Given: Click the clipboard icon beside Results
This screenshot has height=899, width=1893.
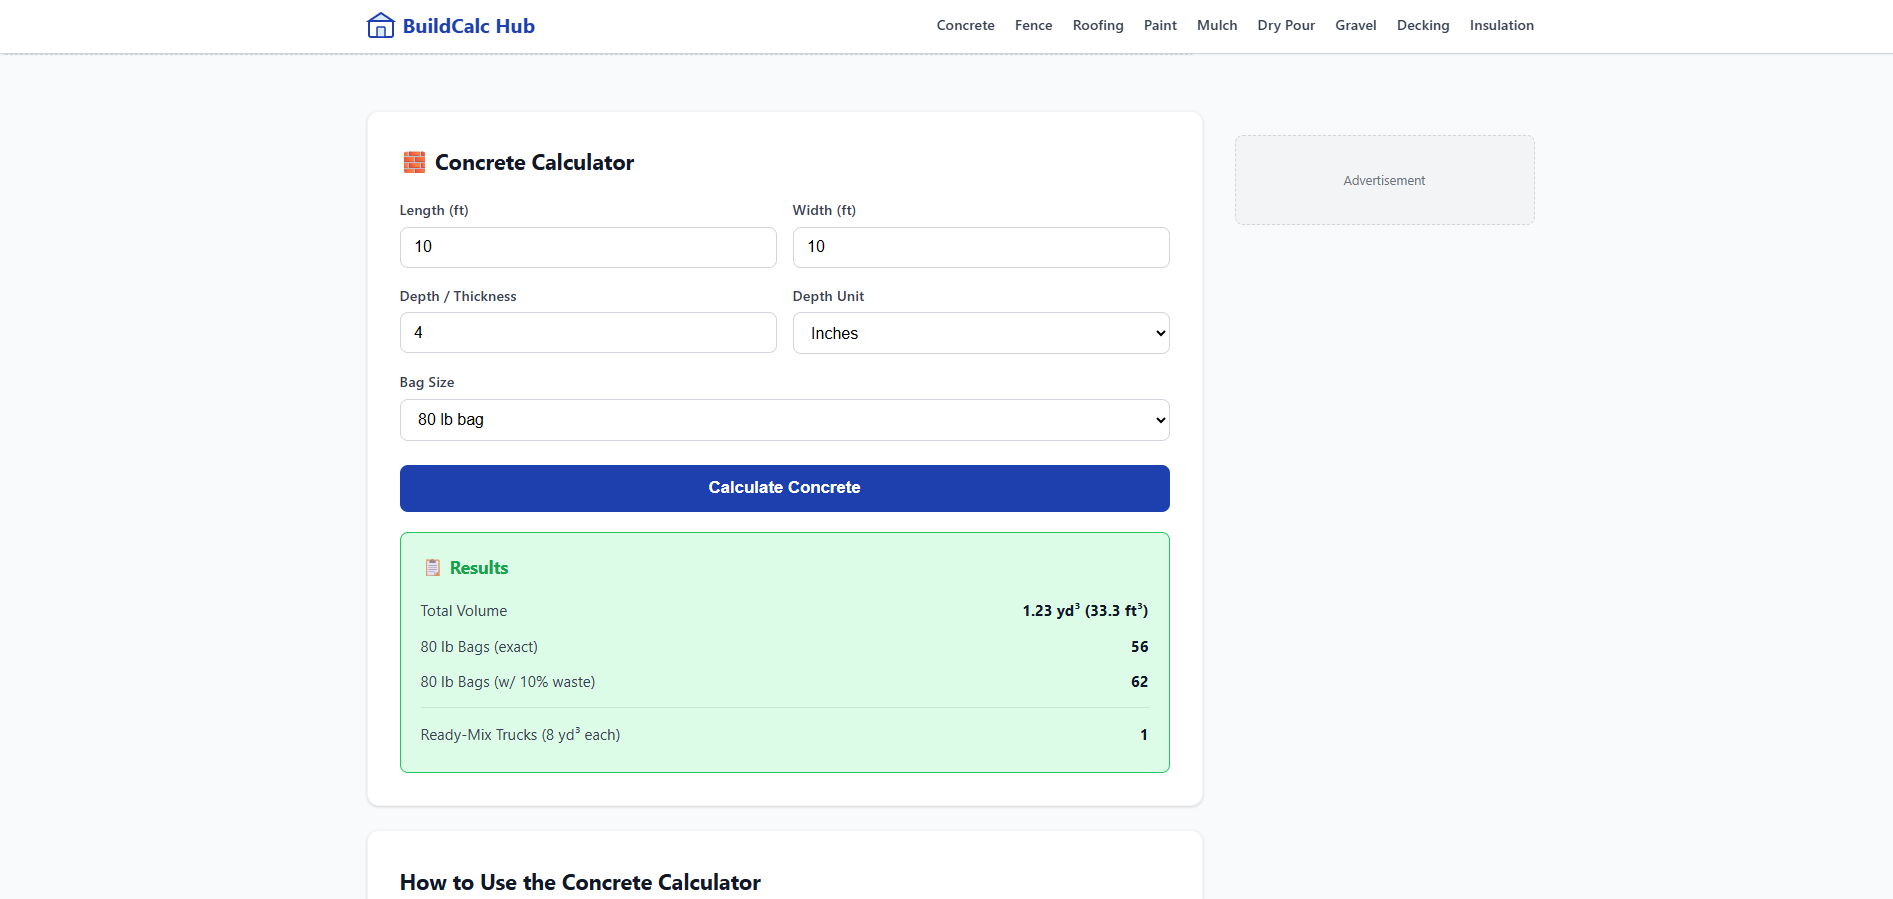Looking at the screenshot, I should [x=433, y=567].
